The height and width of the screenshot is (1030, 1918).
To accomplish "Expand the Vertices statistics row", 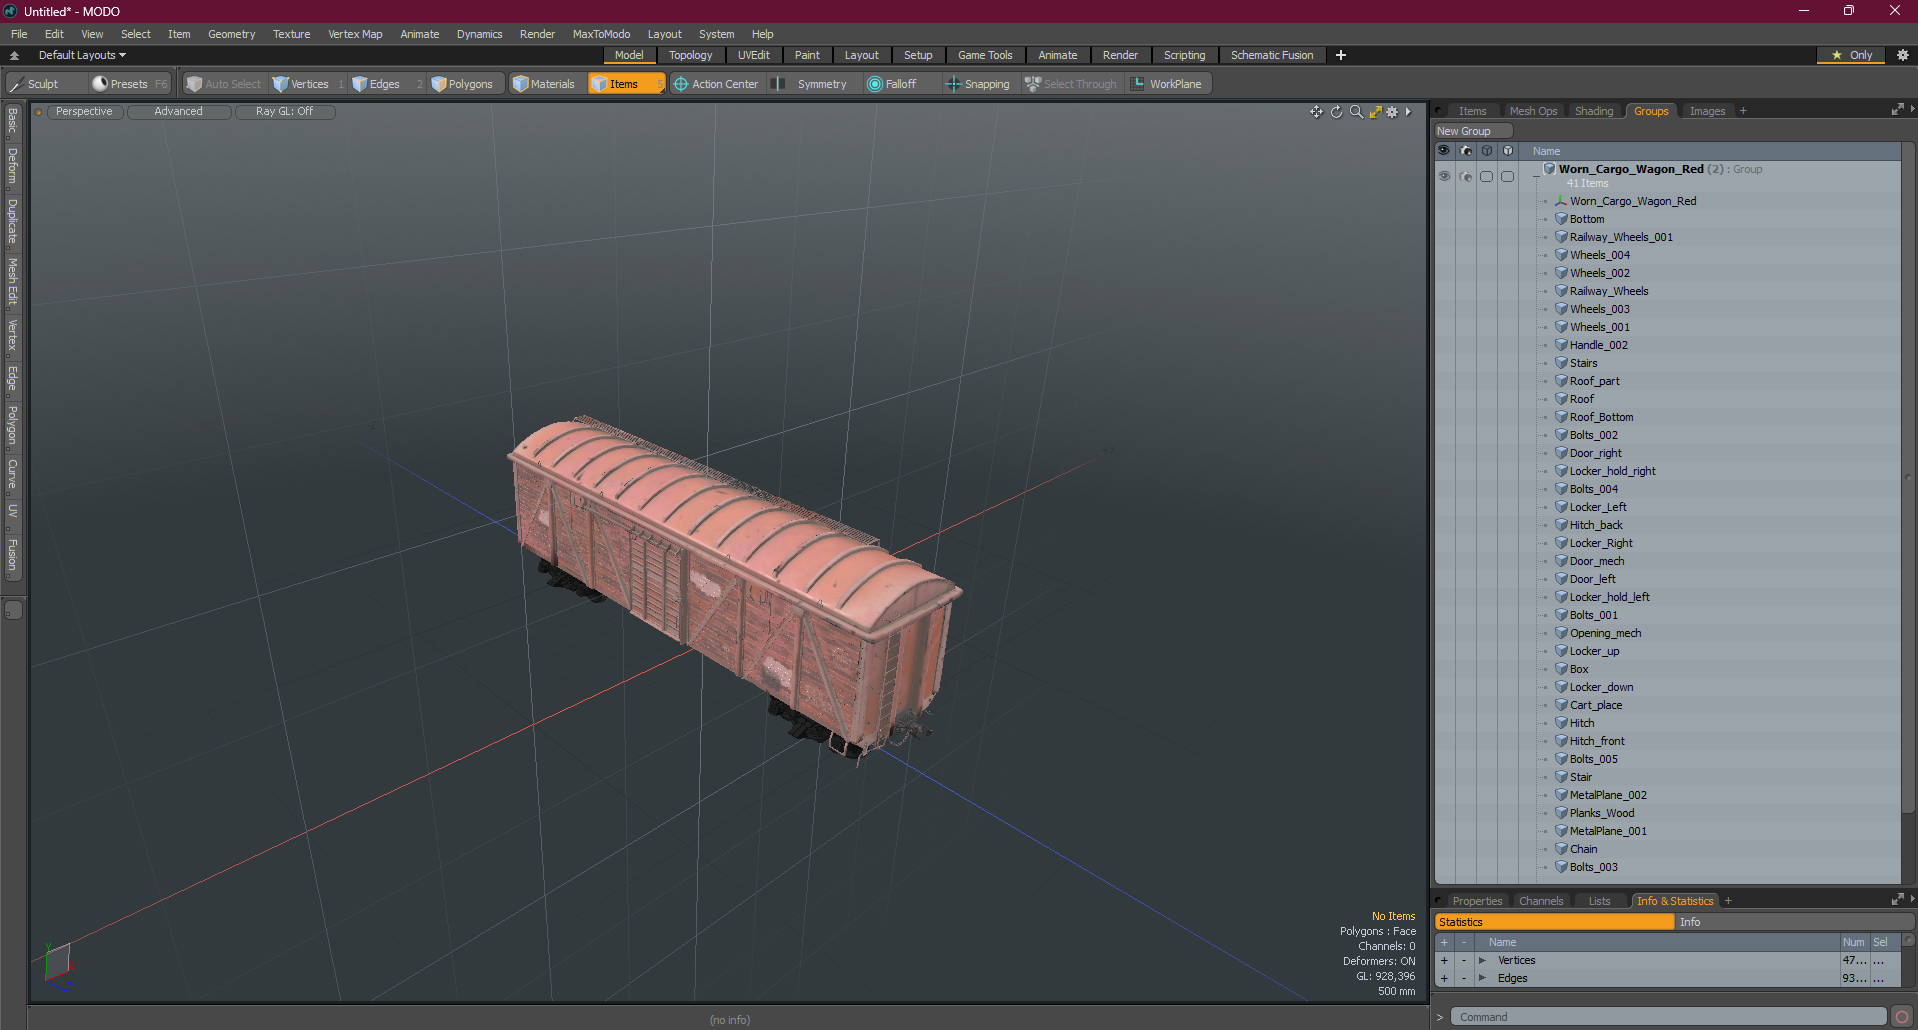I will [x=1482, y=960].
